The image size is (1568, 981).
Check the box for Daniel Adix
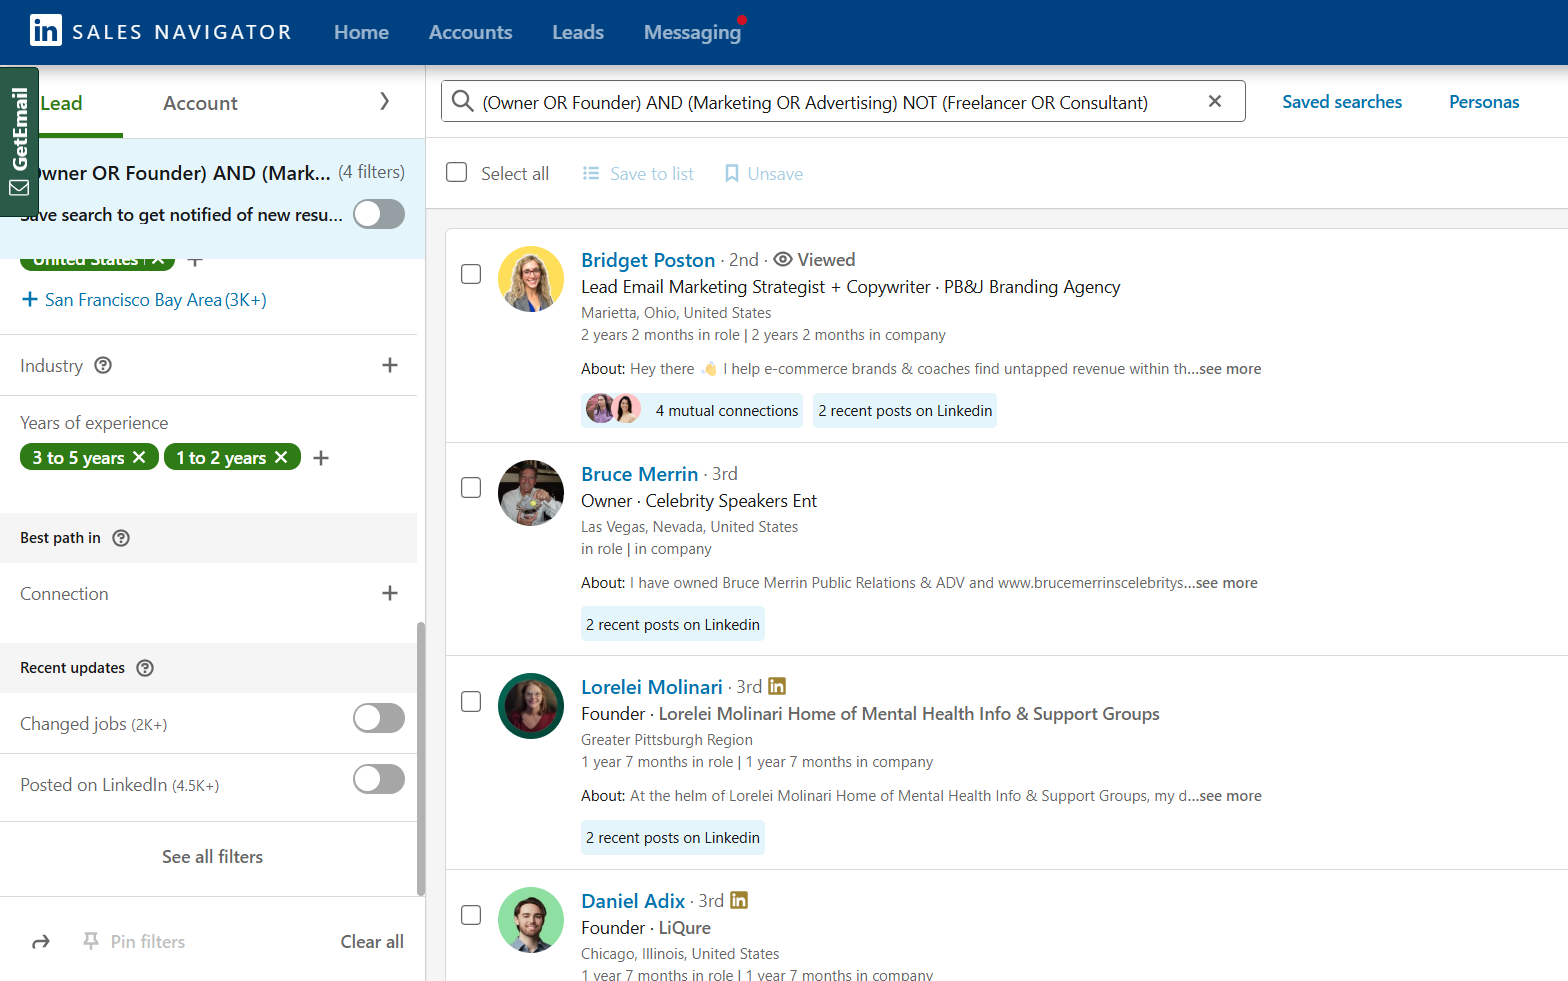click(471, 915)
